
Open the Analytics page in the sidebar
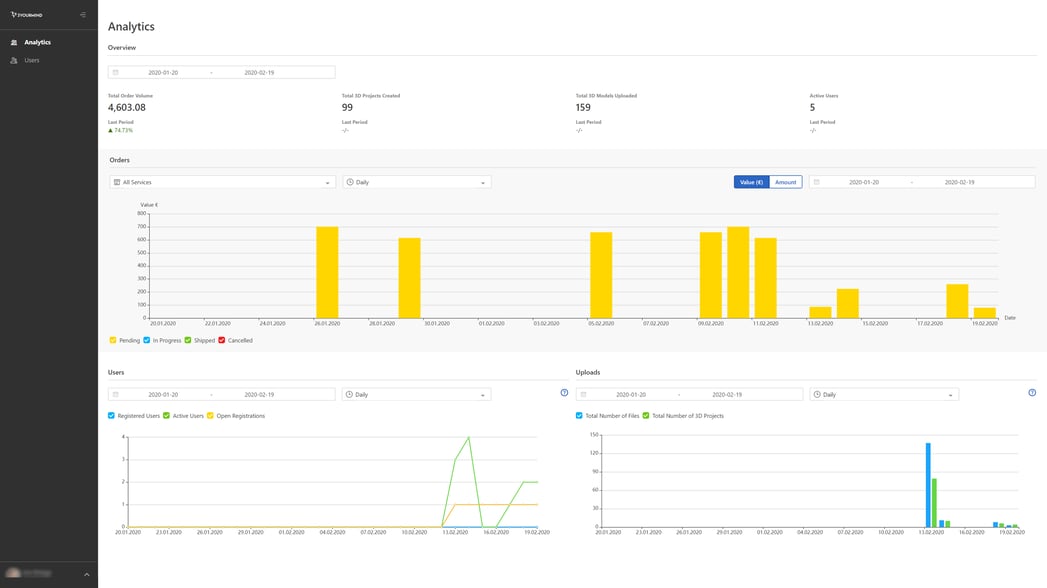pos(37,42)
